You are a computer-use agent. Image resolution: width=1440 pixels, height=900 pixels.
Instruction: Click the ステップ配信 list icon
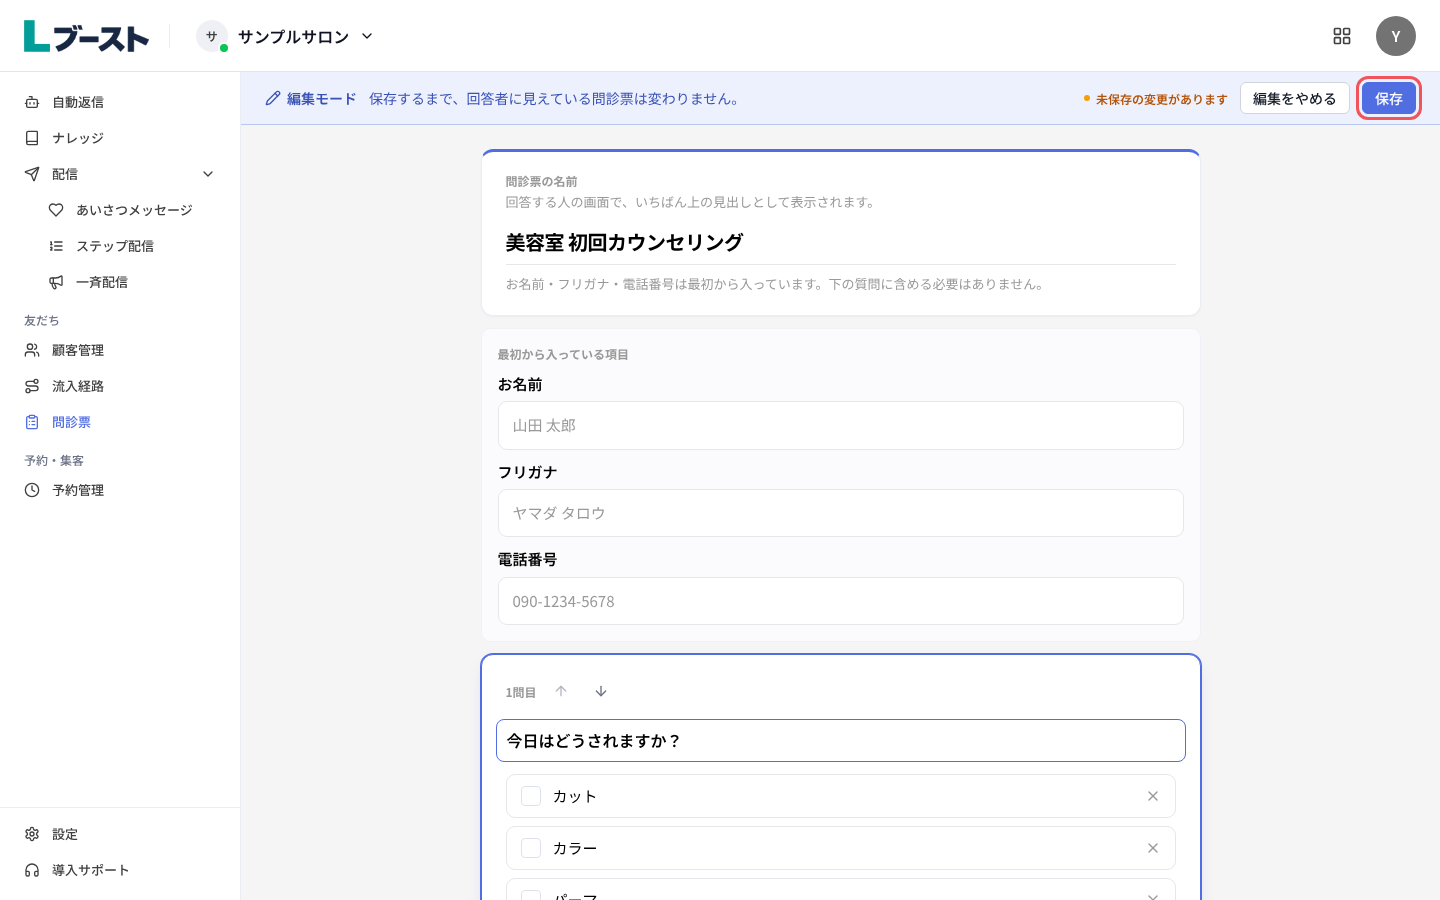point(56,246)
